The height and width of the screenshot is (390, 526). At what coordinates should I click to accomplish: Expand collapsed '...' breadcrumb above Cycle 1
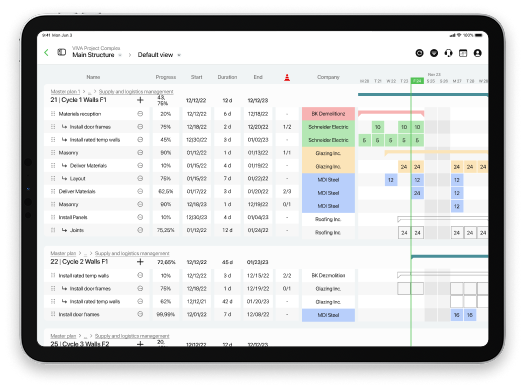tap(90, 92)
